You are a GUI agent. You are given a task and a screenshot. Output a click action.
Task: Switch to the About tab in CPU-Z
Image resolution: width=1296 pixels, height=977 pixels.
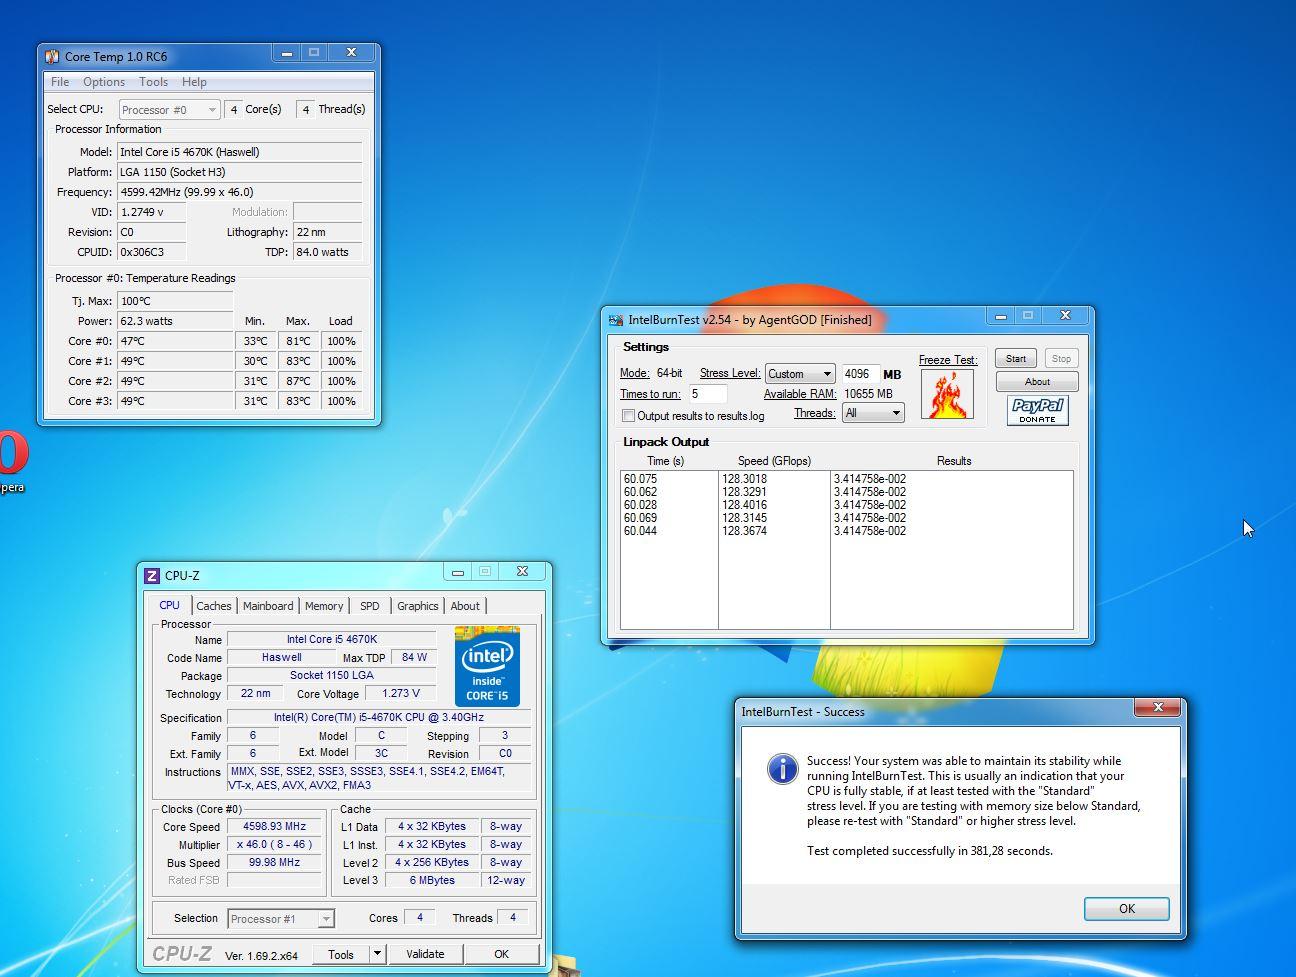click(465, 606)
